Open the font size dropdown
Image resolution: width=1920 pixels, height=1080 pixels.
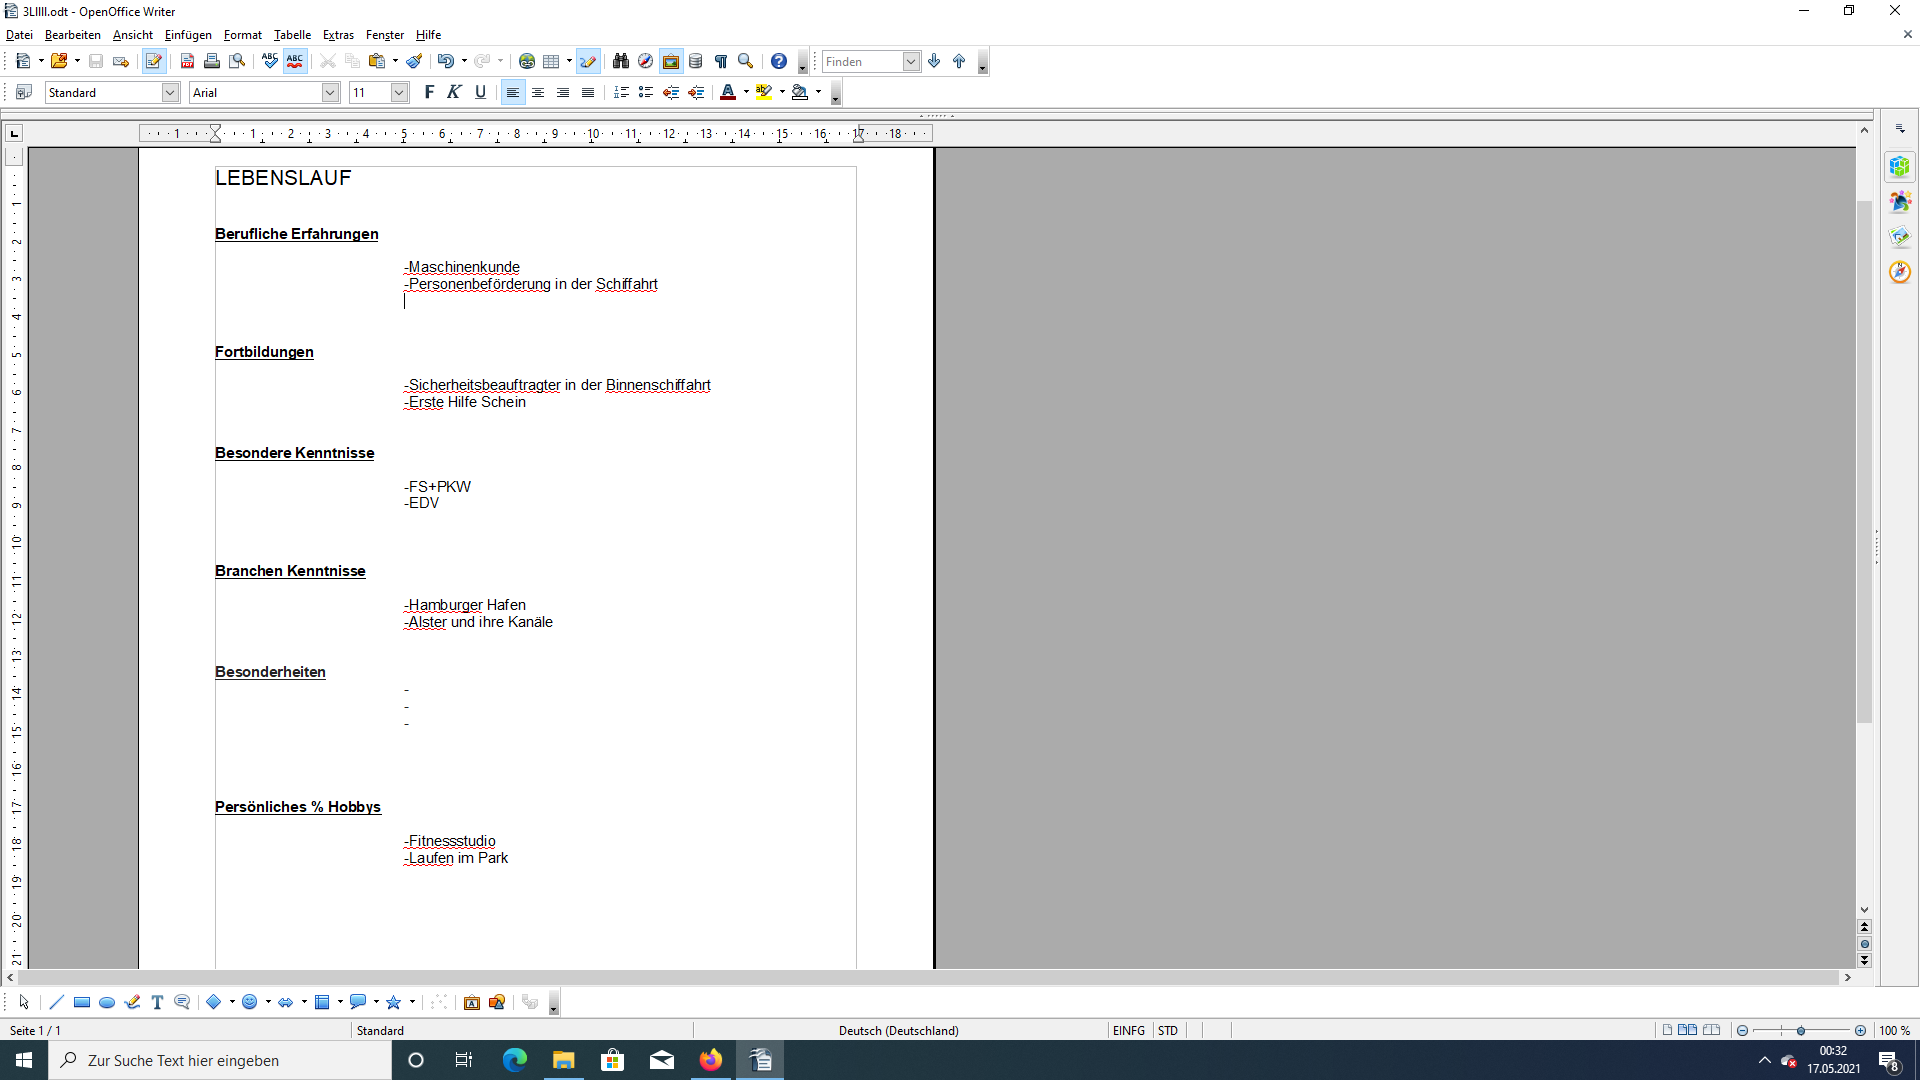click(399, 92)
